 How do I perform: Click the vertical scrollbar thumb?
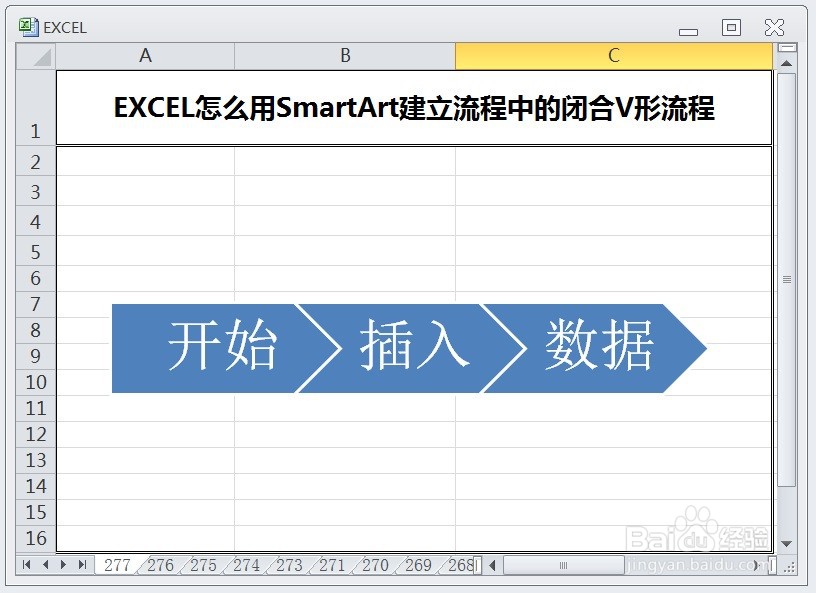[786, 280]
